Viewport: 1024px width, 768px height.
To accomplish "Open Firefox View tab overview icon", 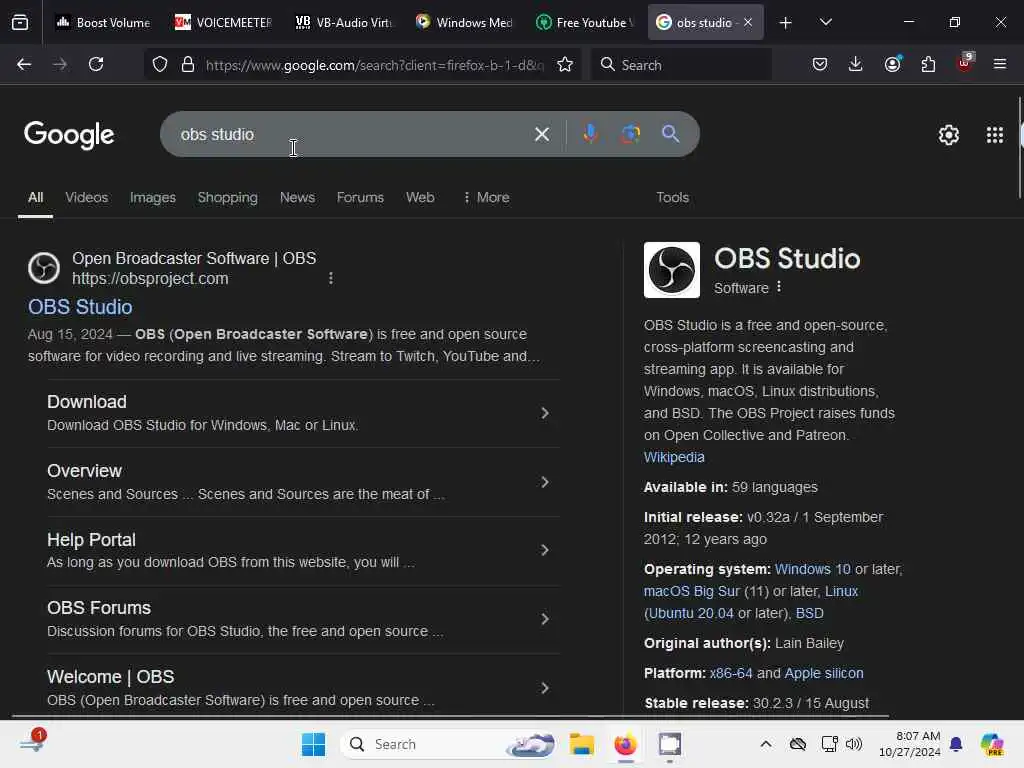I will [20, 22].
